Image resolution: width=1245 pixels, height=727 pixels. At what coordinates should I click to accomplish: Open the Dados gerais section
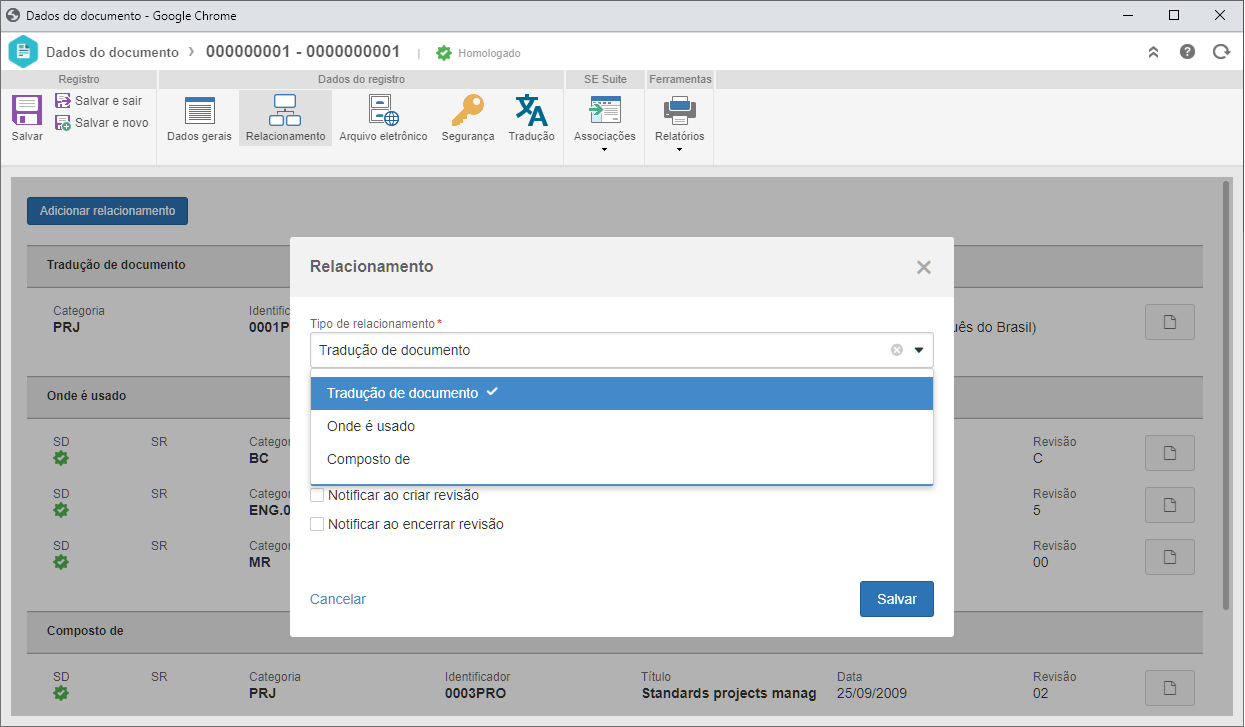pos(199,118)
